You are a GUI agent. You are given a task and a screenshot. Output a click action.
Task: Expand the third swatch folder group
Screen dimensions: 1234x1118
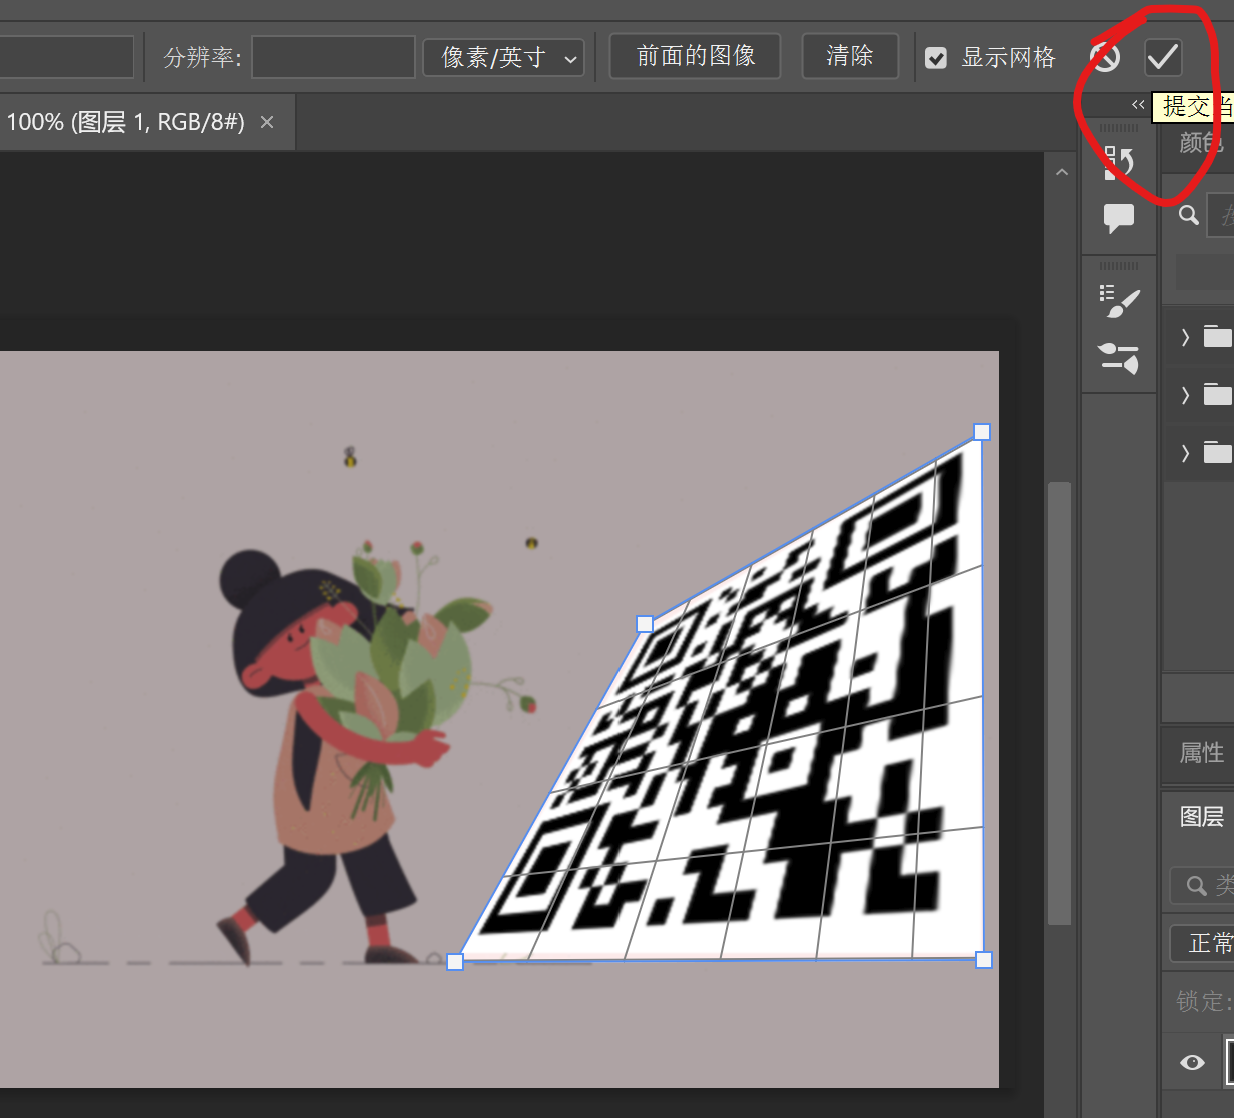pyautogui.click(x=1185, y=453)
